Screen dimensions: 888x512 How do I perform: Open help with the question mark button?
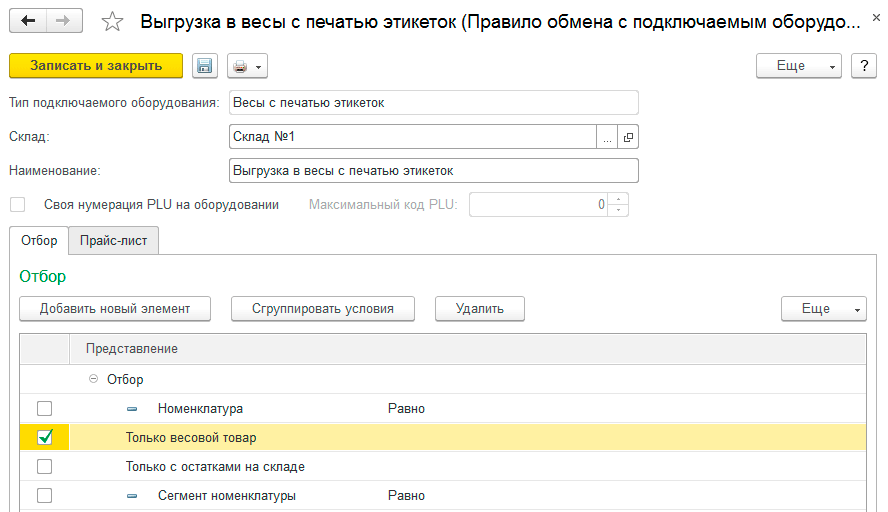(863, 66)
